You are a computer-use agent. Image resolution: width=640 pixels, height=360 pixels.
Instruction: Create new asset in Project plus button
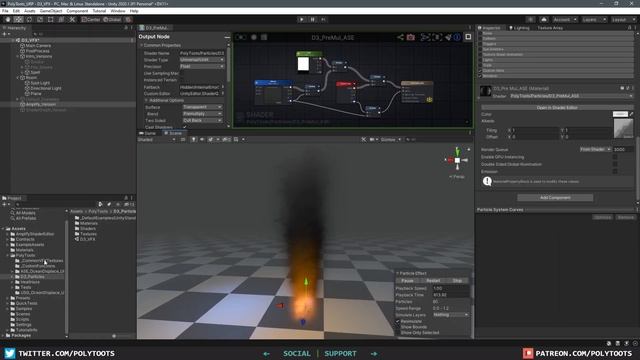point(5,204)
